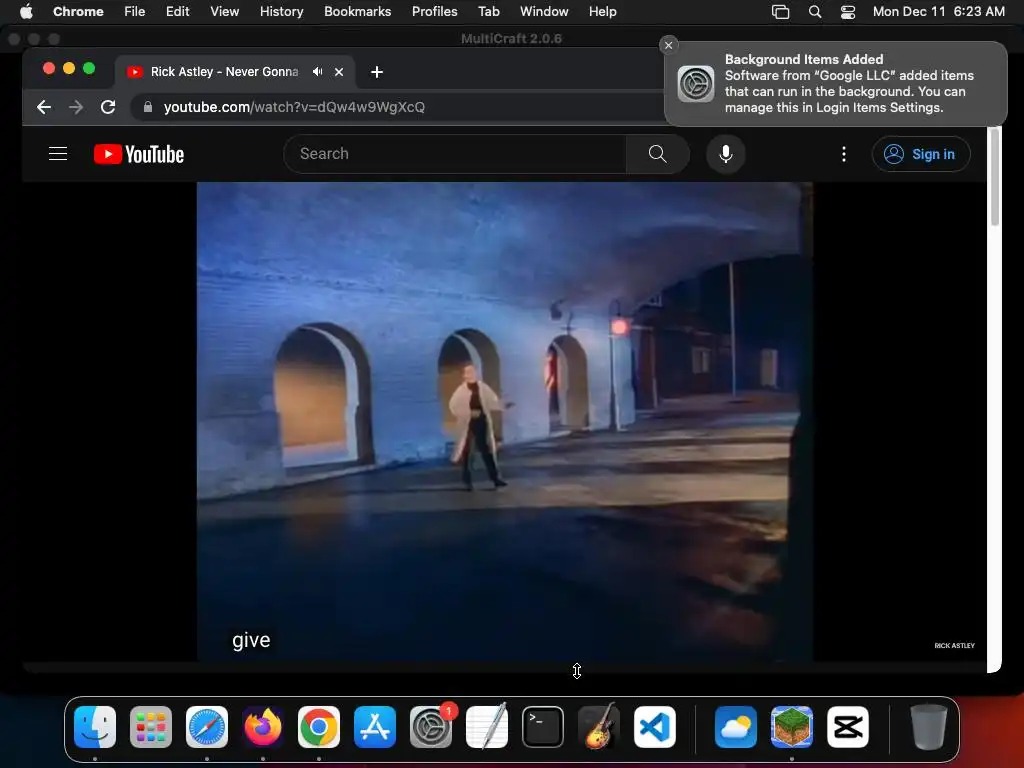Open Finder from the Dock

pyautogui.click(x=95, y=727)
